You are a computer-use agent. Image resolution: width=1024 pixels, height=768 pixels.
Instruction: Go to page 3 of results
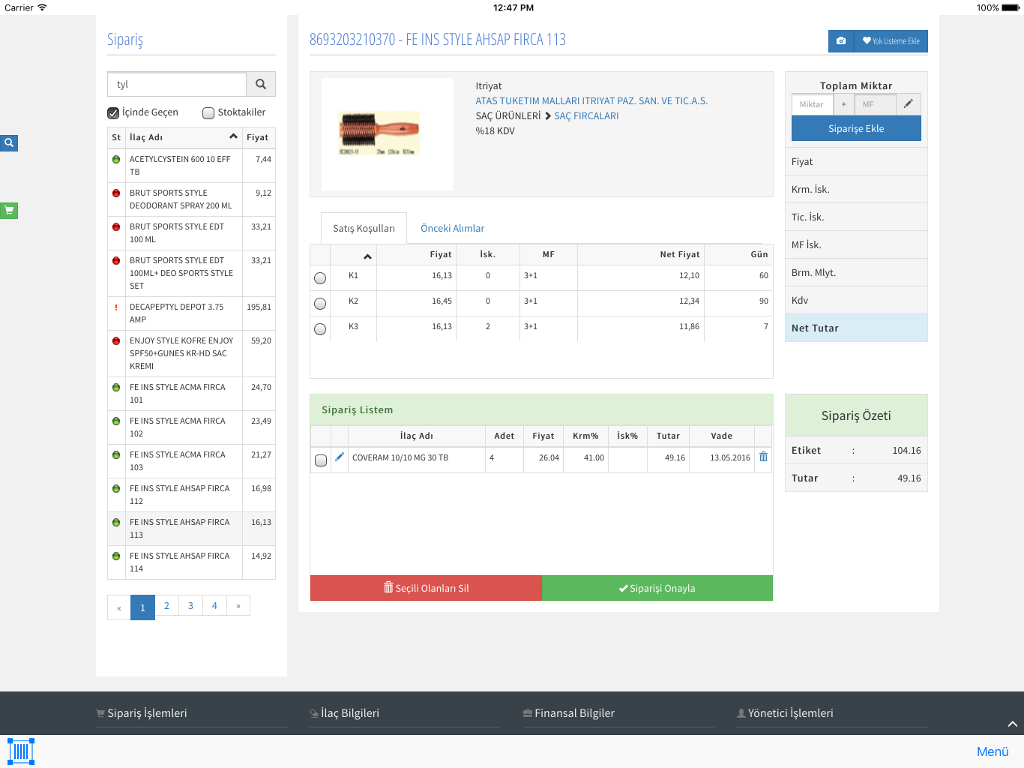tap(191, 606)
